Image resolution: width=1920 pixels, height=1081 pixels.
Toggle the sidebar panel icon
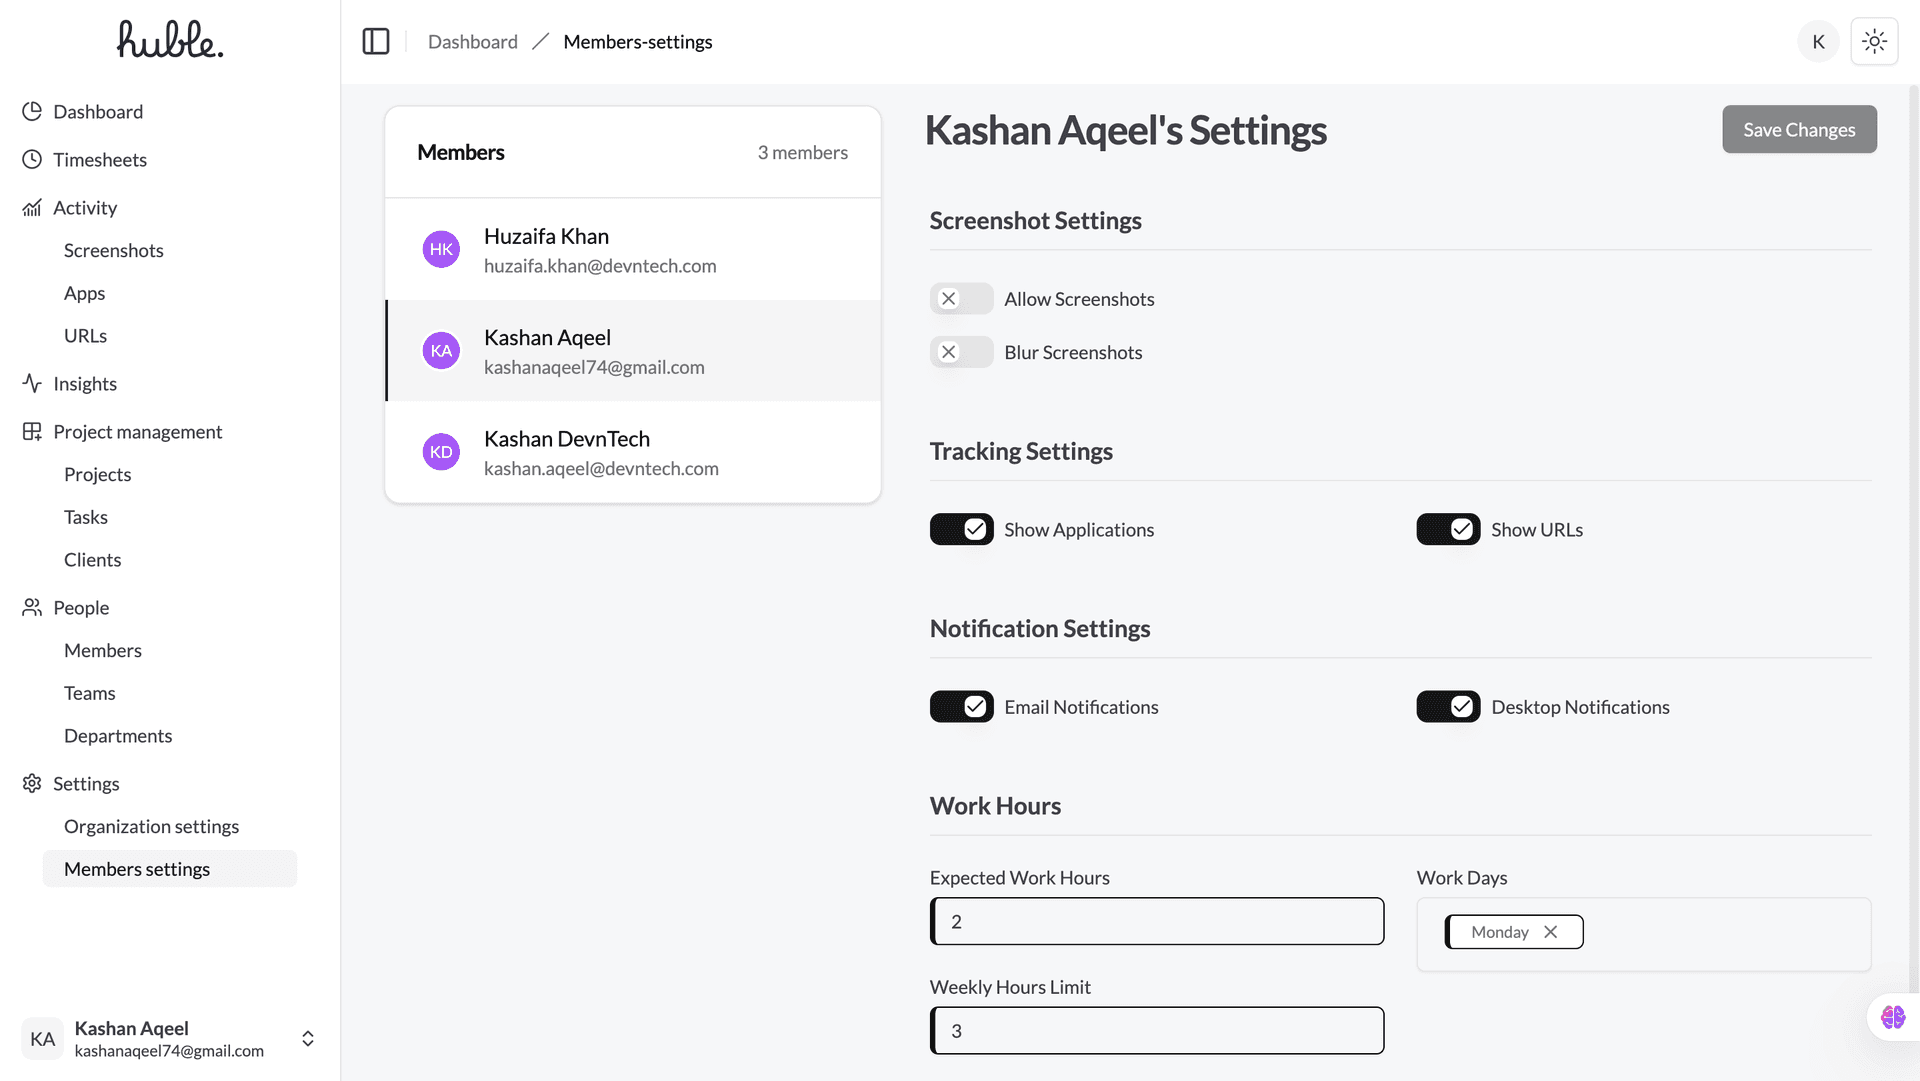click(376, 42)
